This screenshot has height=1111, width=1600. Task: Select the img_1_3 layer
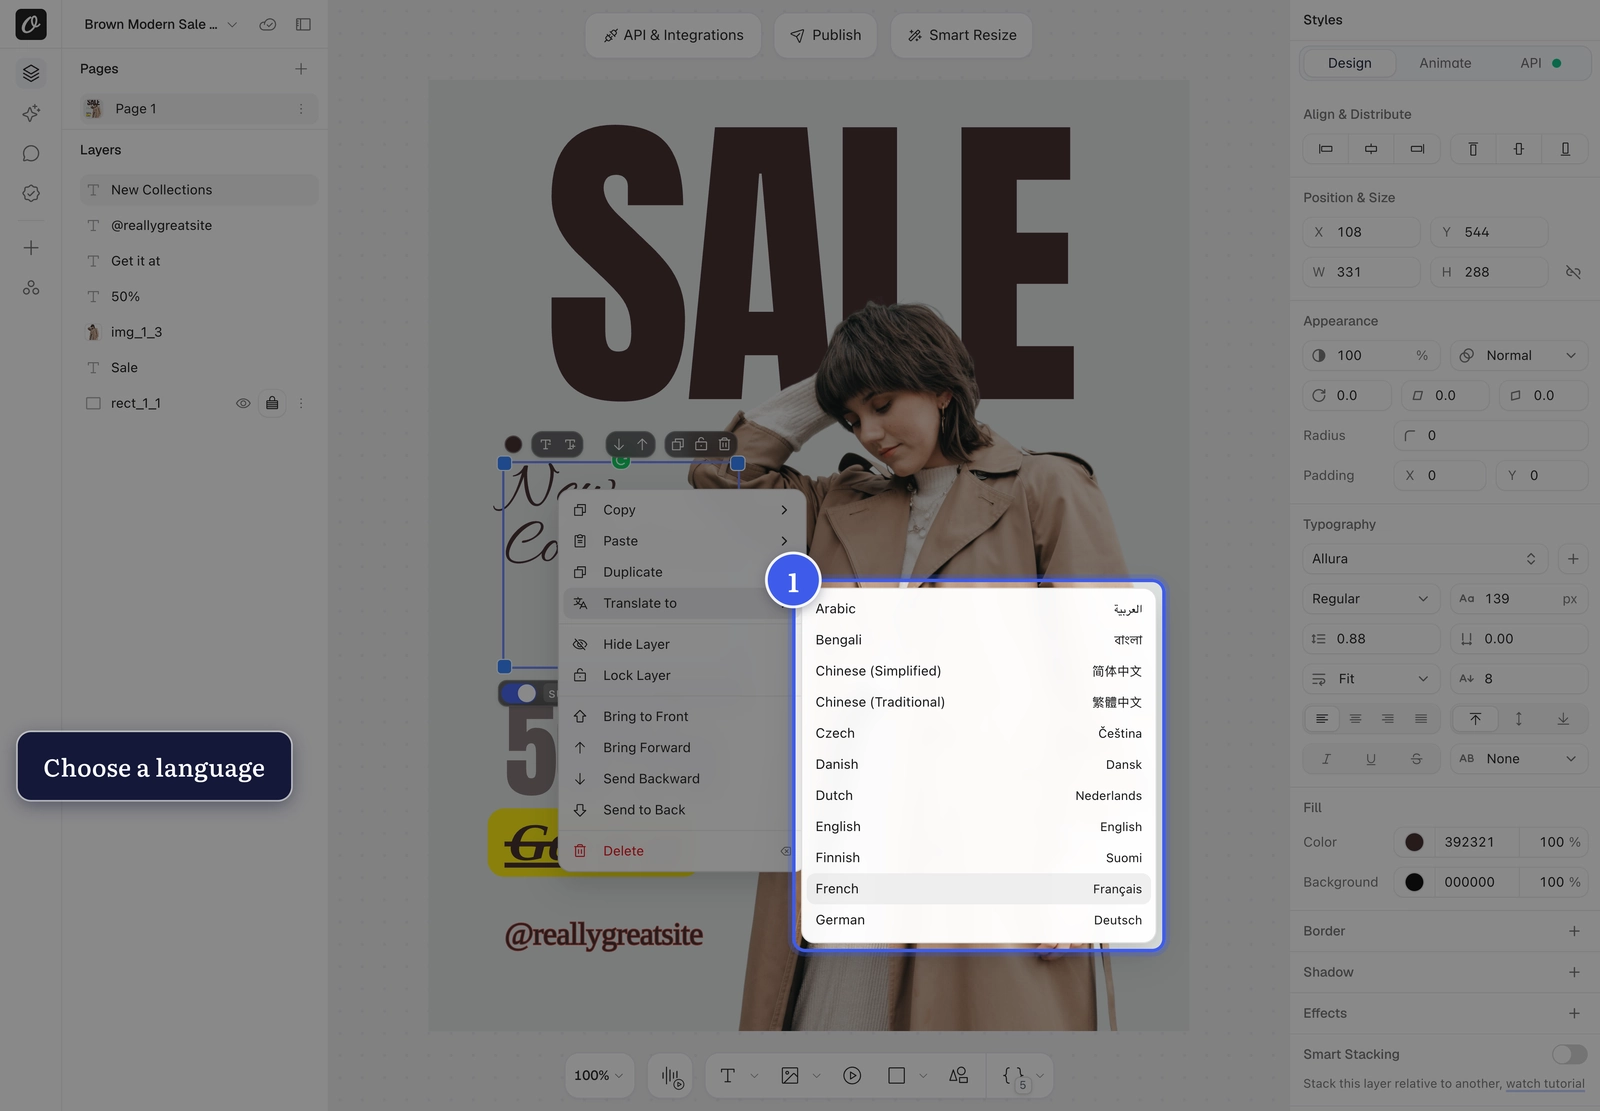coord(199,332)
